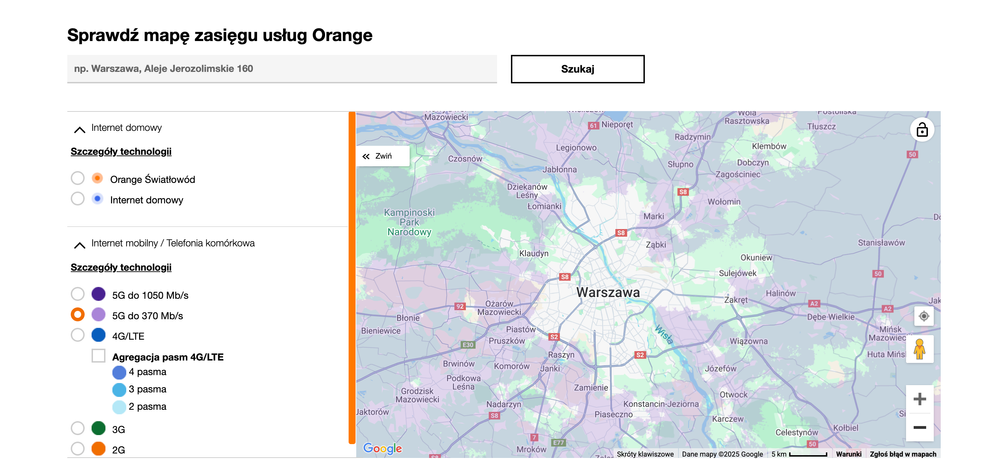This screenshot has height=465, width=999.
Task: Click the Street View pegman icon
Action: pyautogui.click(x=920, y=349)
